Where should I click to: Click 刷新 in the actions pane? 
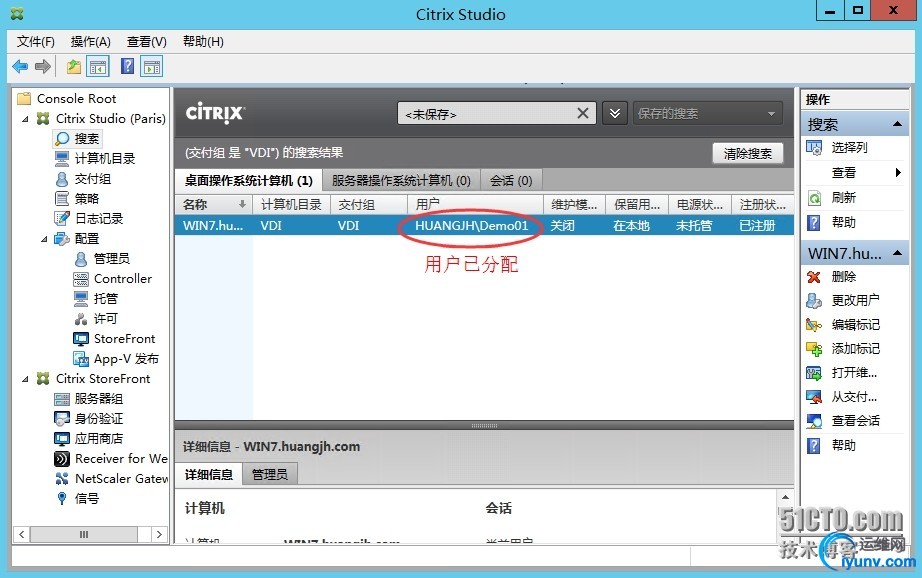click(x=843, y=198)
